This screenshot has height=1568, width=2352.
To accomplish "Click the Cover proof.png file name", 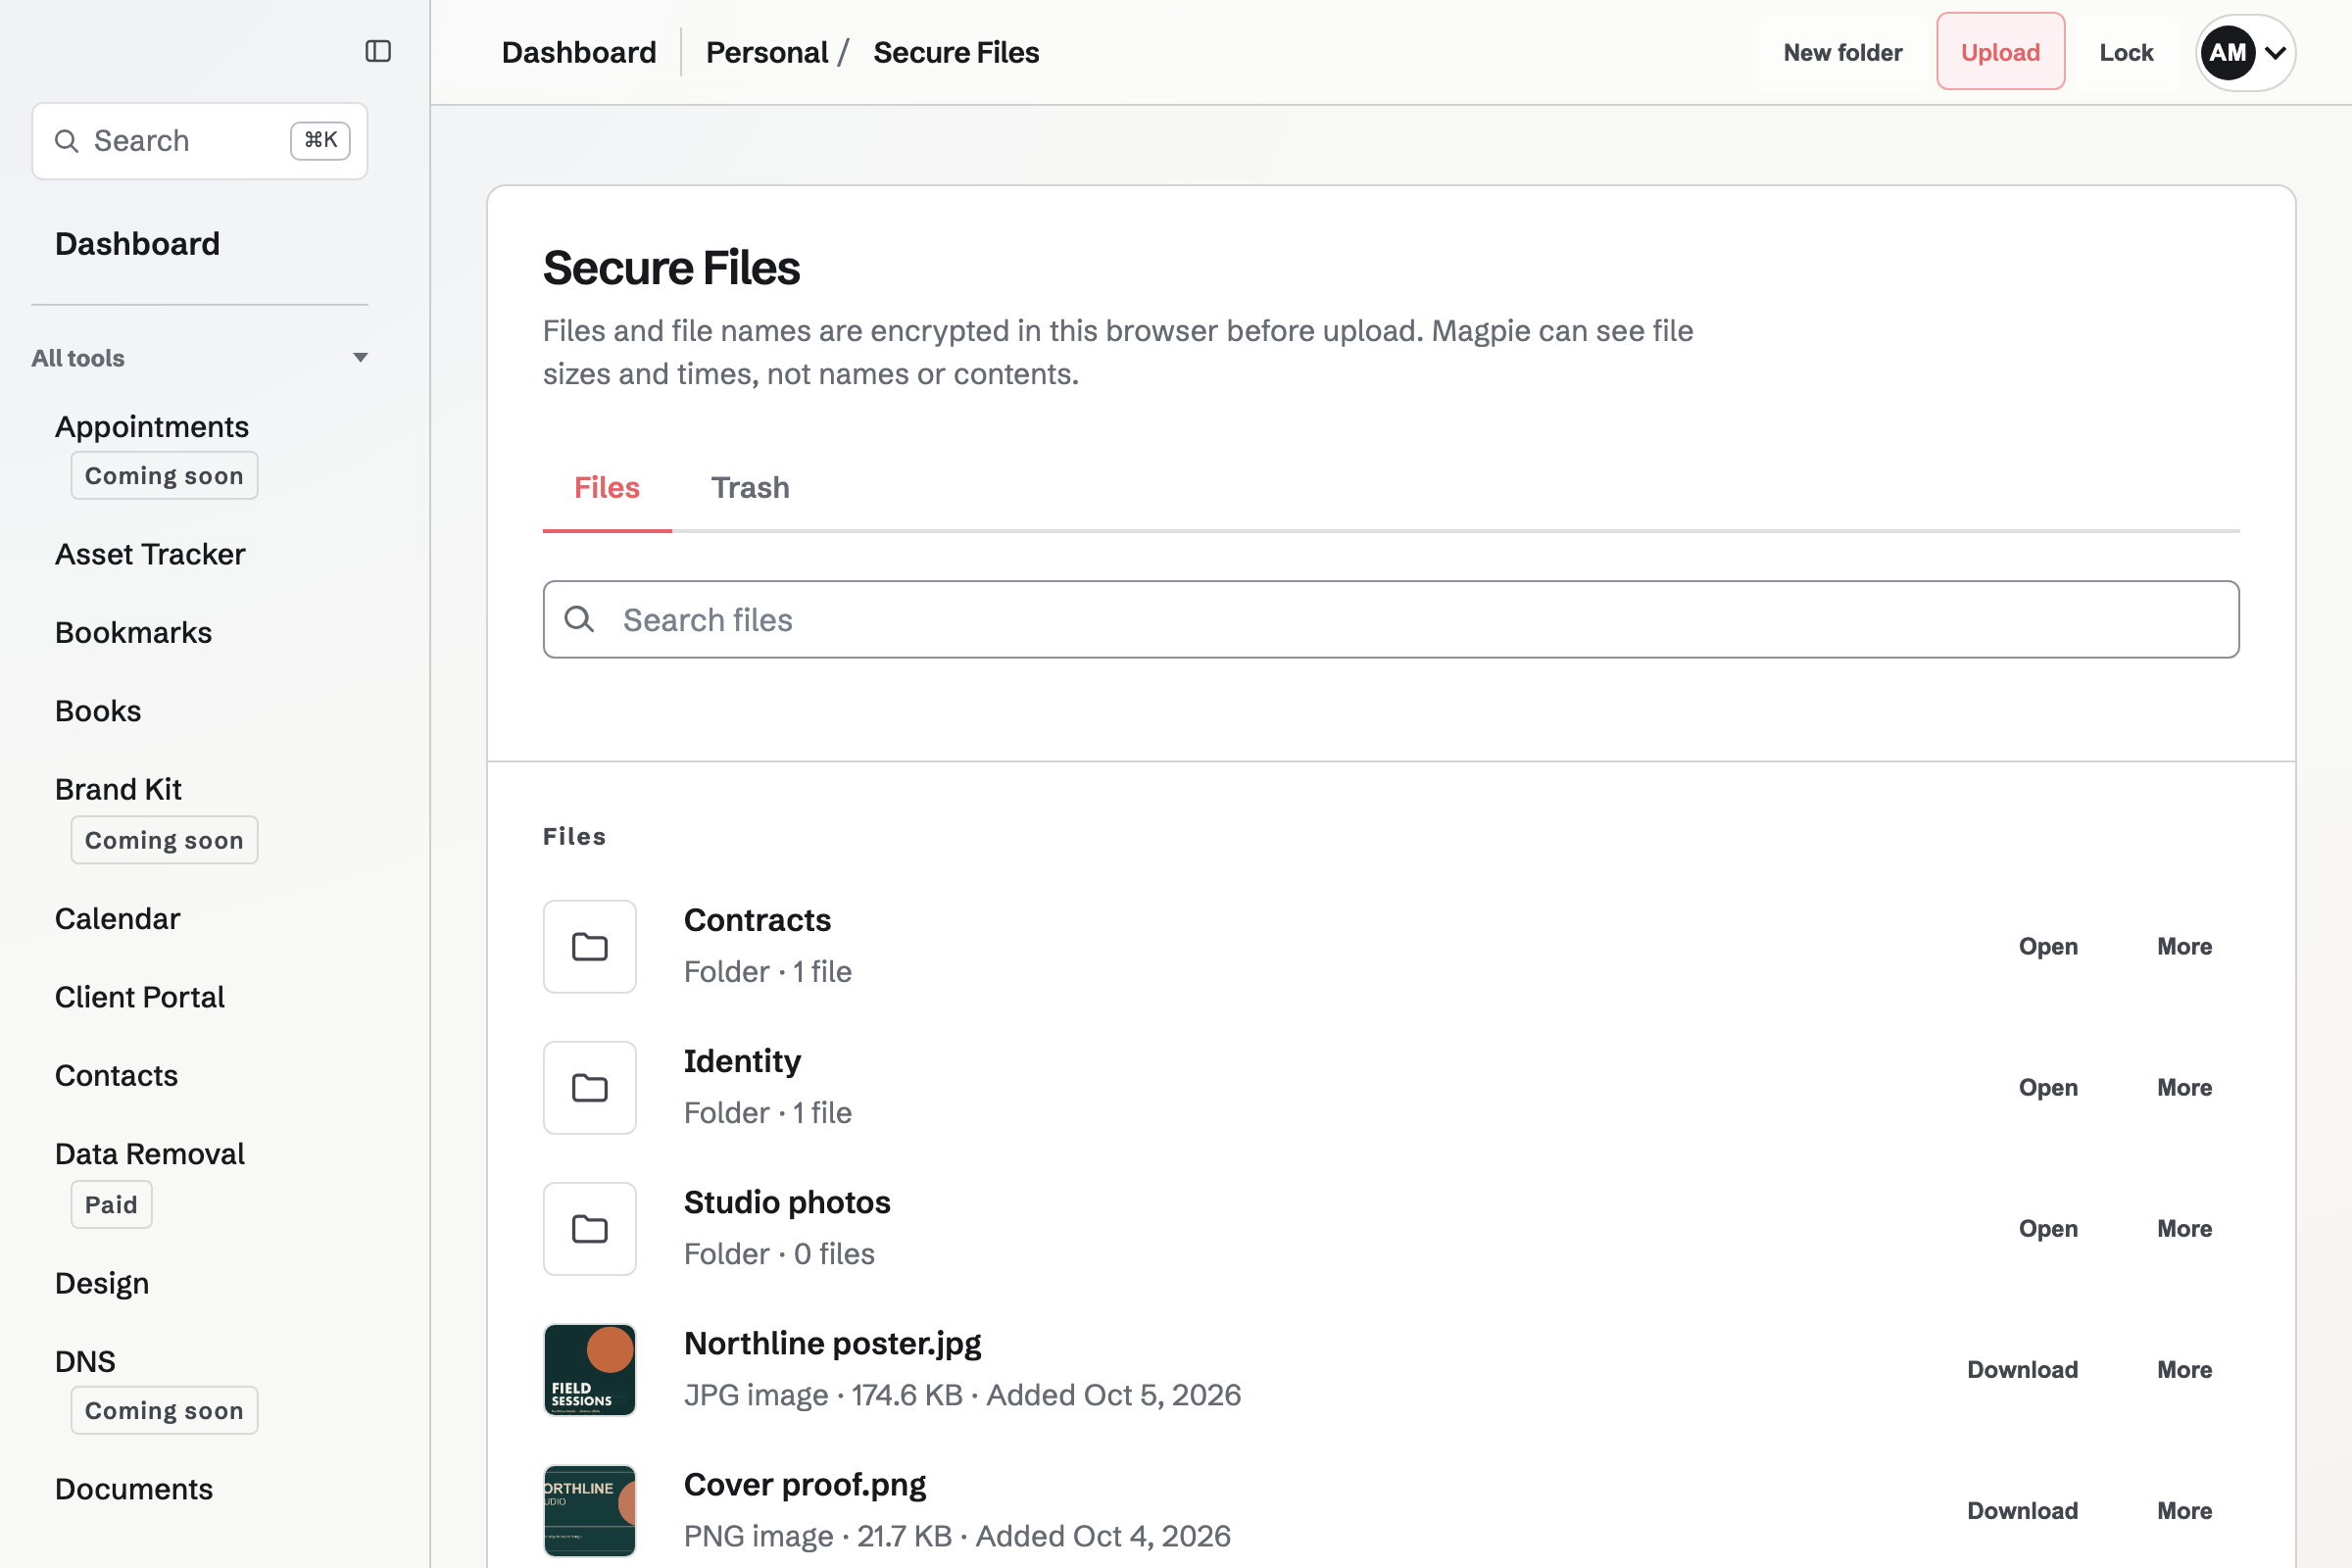I will point(805,1484).
